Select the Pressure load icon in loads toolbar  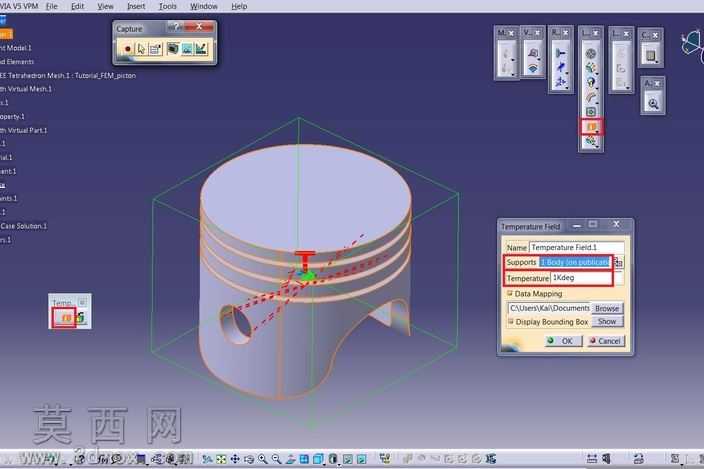click(590, 54)
